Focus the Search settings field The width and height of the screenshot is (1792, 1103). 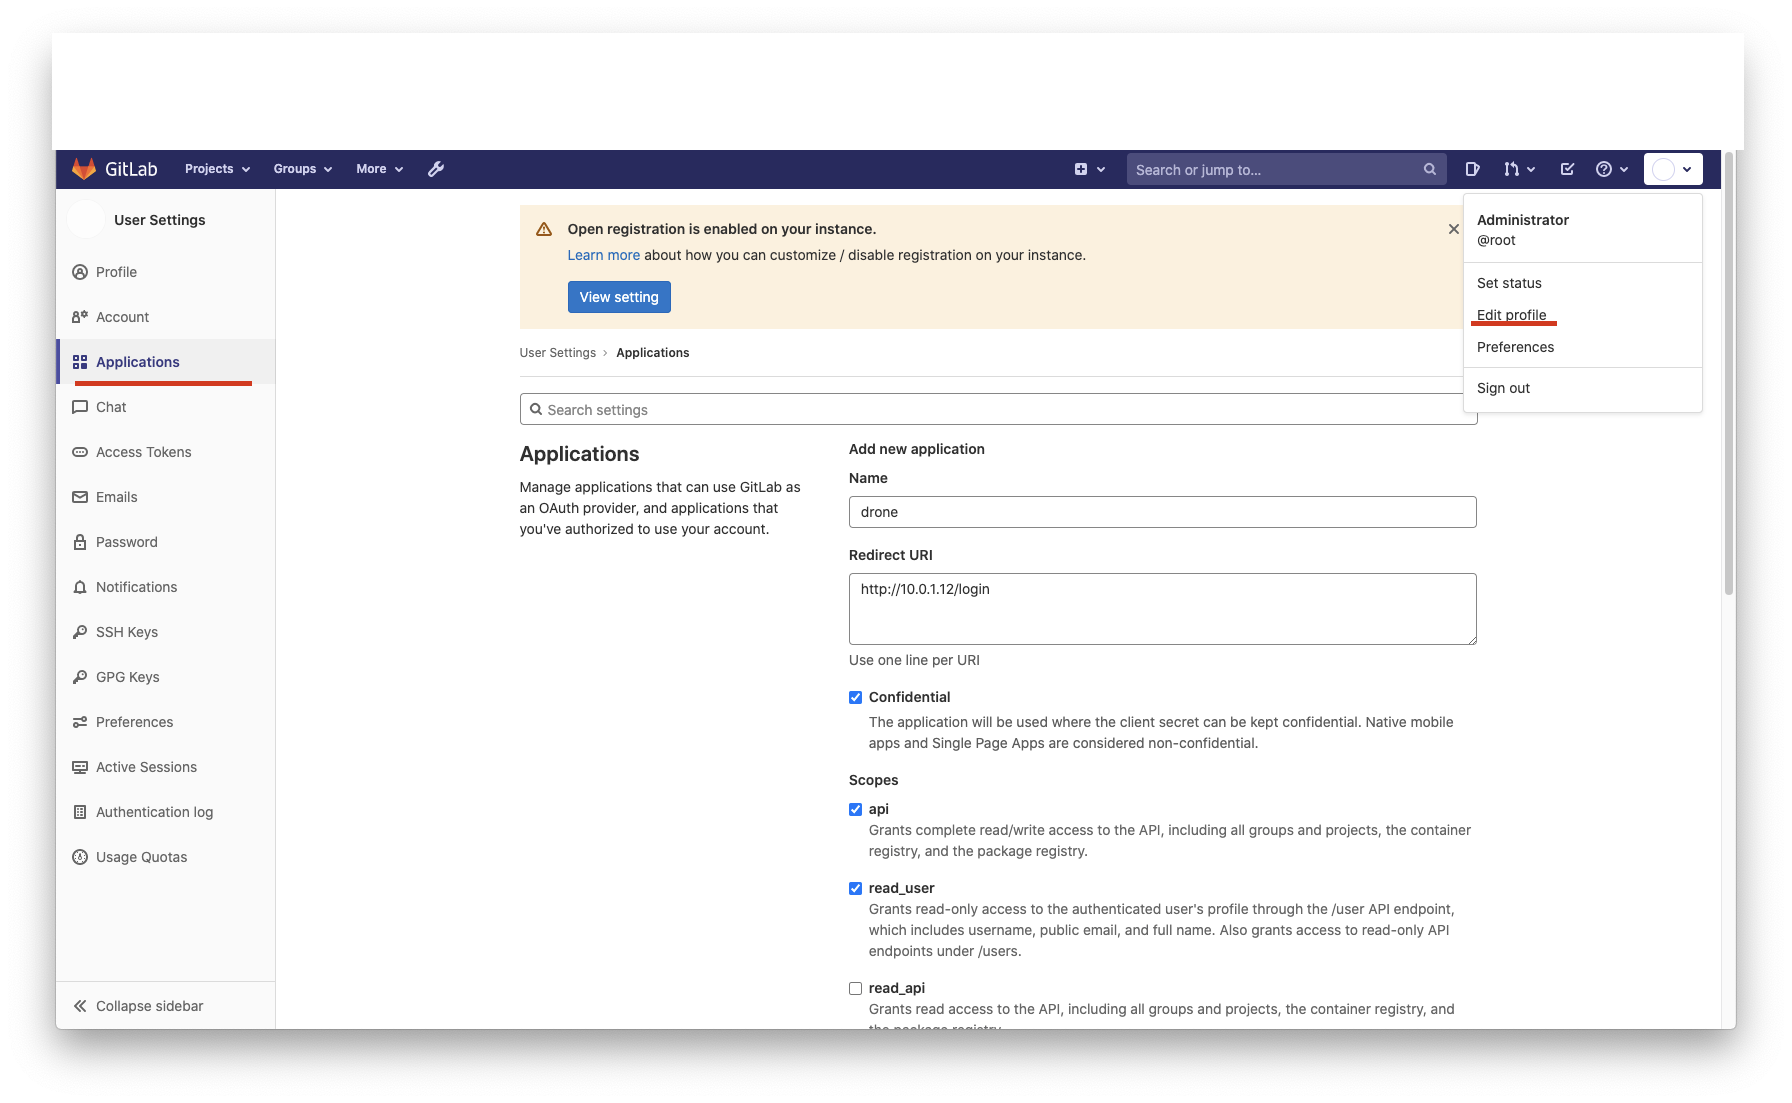pyautogui.click(x=998, y=409)
